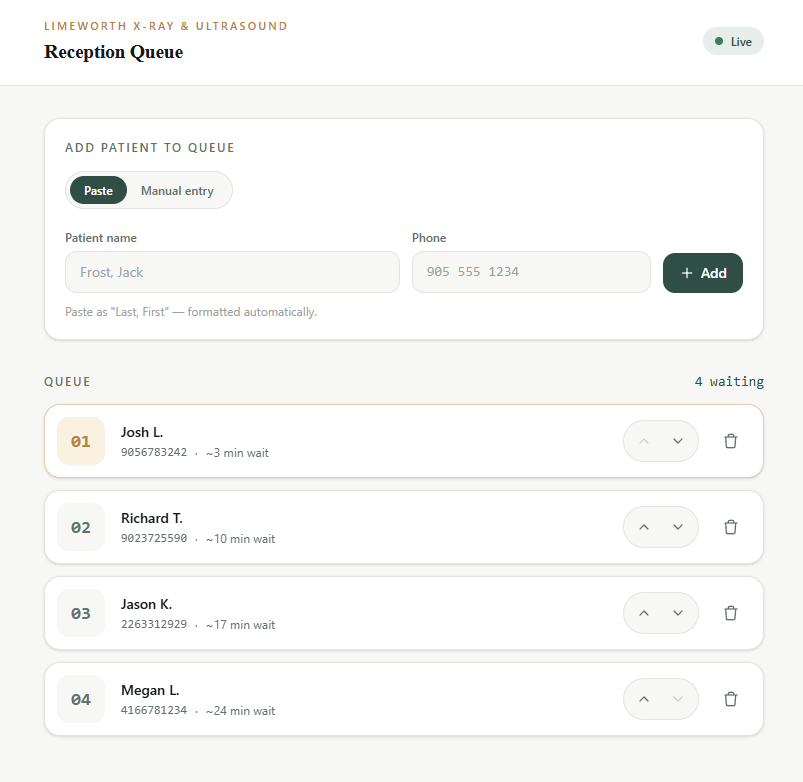
Task: Move Megan L. up in the queue
Action: pyautogui.click(x=644, y=699)
